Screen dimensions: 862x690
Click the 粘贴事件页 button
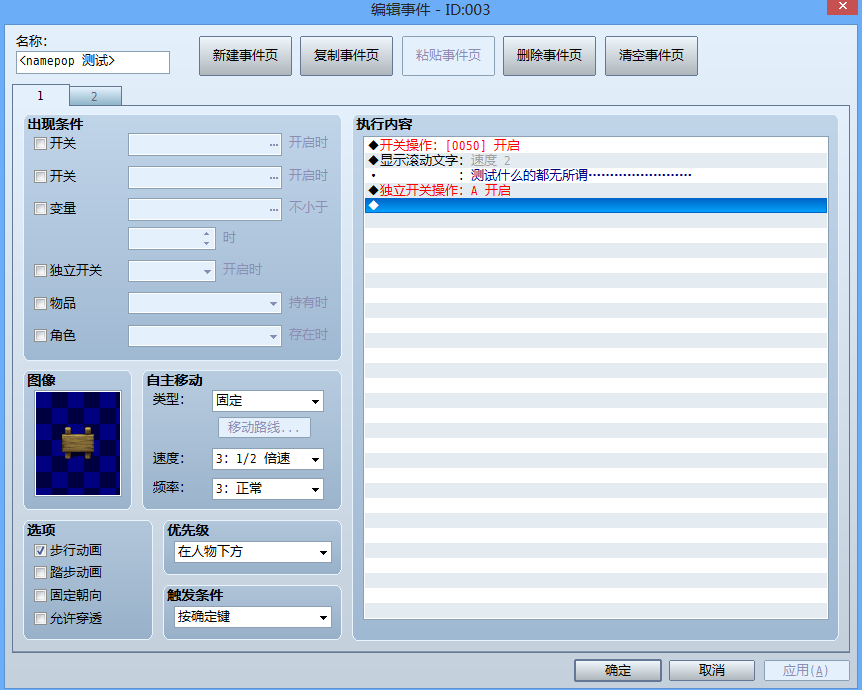[448, 56]
